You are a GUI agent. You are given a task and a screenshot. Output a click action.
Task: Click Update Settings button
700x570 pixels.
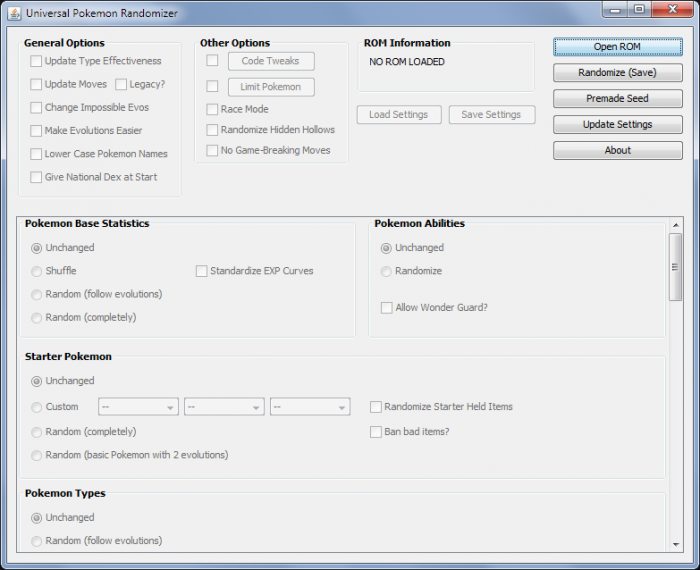coord(617,125)
